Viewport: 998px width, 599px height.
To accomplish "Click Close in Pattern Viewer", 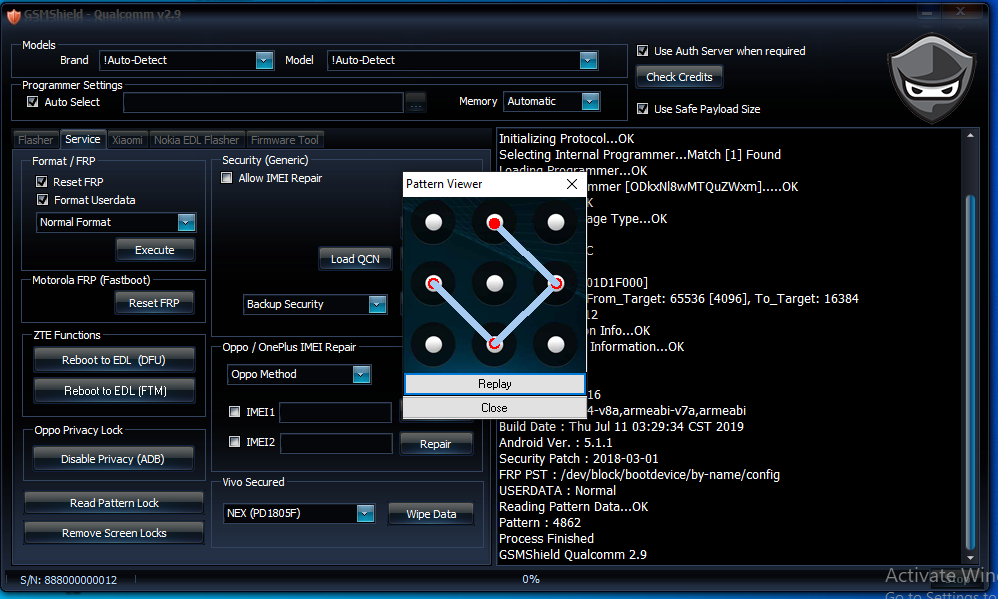I will (x=495, y=407).
